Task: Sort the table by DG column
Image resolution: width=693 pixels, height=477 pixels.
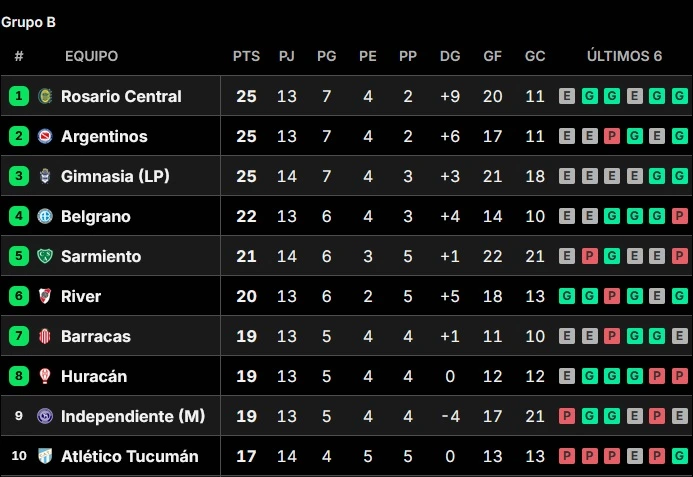Action: click(450, 56)
